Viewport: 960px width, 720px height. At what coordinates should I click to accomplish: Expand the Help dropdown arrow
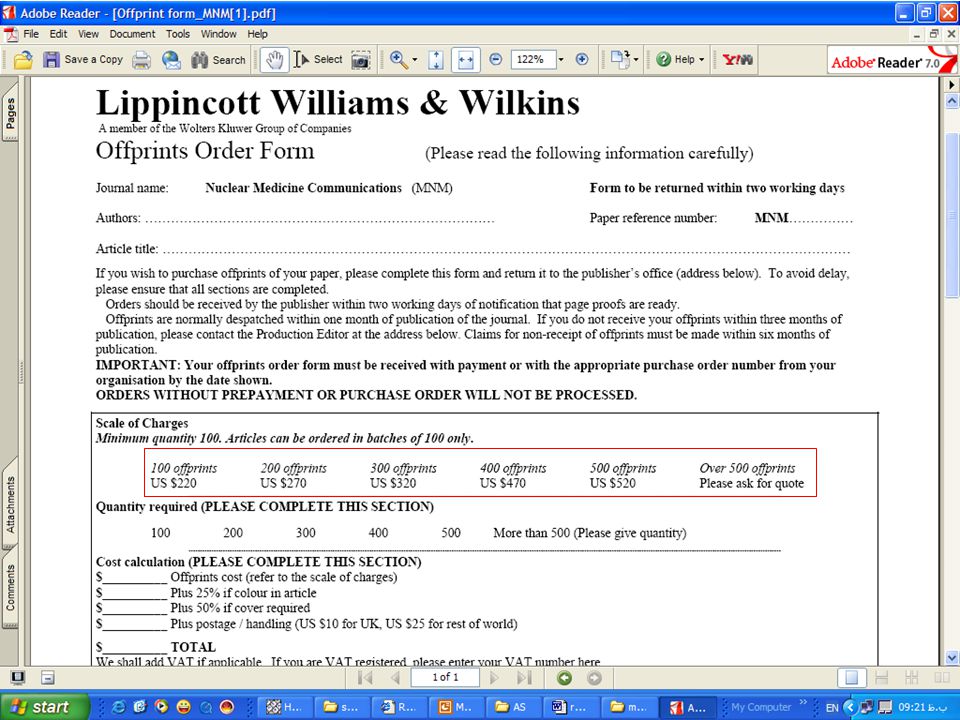tap(702, 59)
